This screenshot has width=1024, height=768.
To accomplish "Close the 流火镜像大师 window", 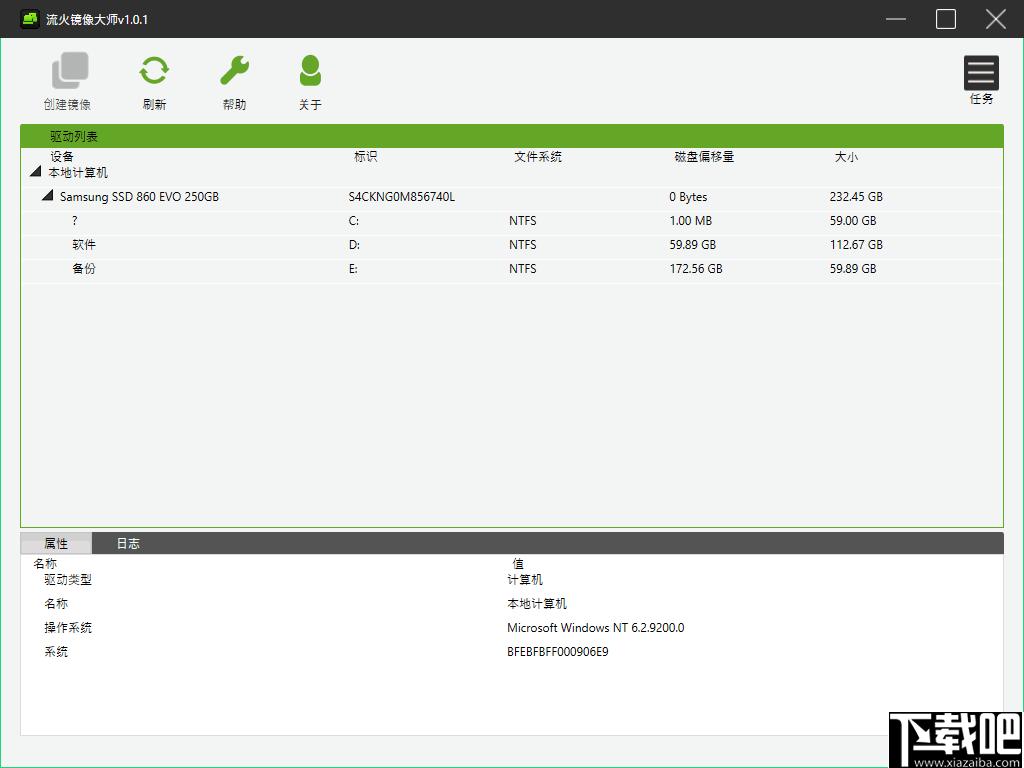I will tap(995, 19).
